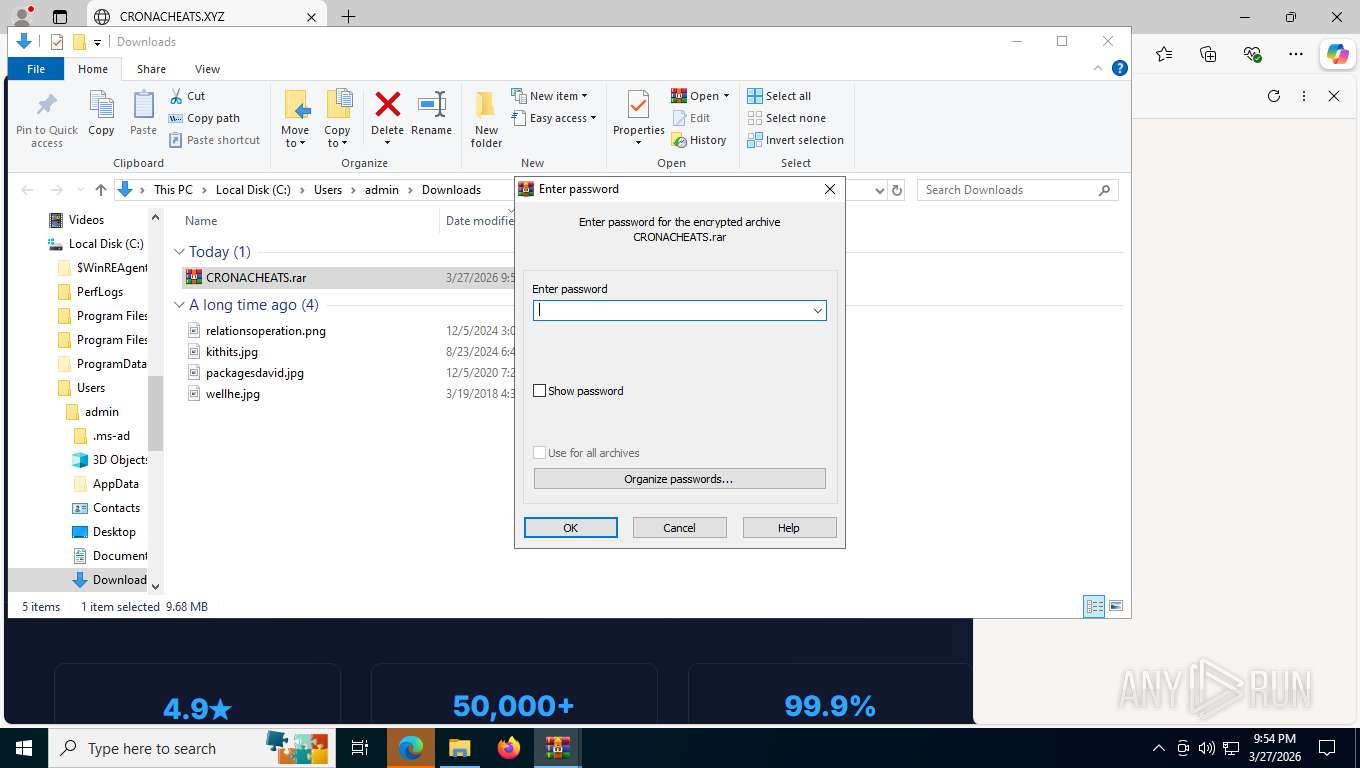Click Users in the address breadcrumb

click(x=328, y=190)
